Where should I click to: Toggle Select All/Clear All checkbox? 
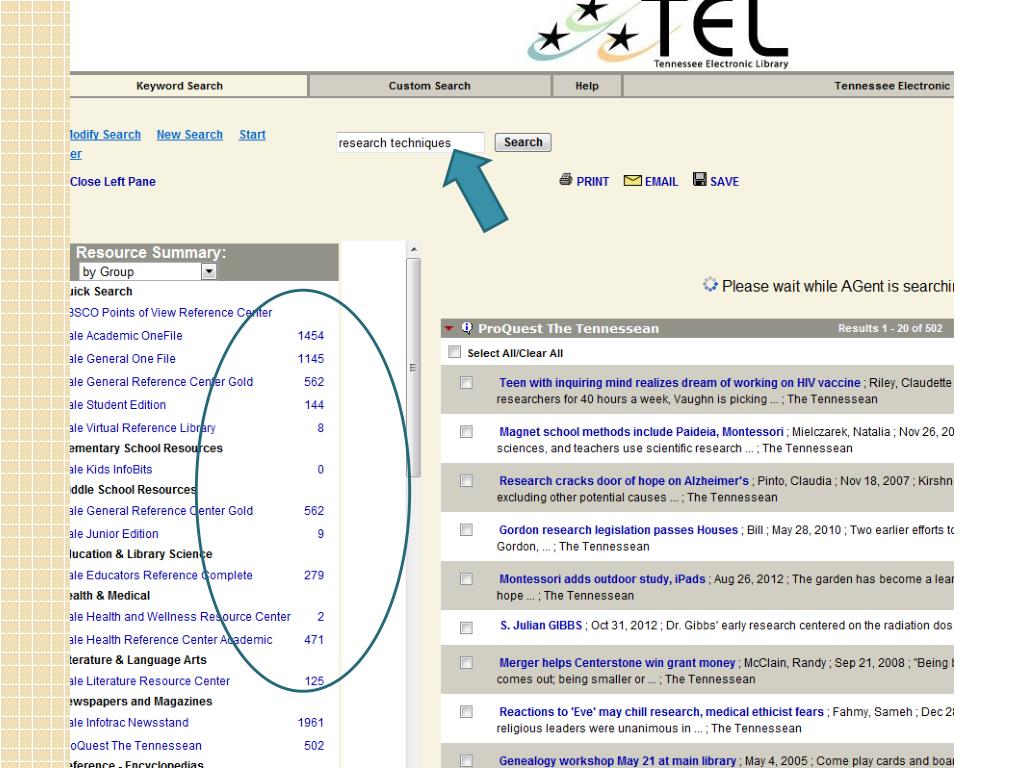pos(455,352)
